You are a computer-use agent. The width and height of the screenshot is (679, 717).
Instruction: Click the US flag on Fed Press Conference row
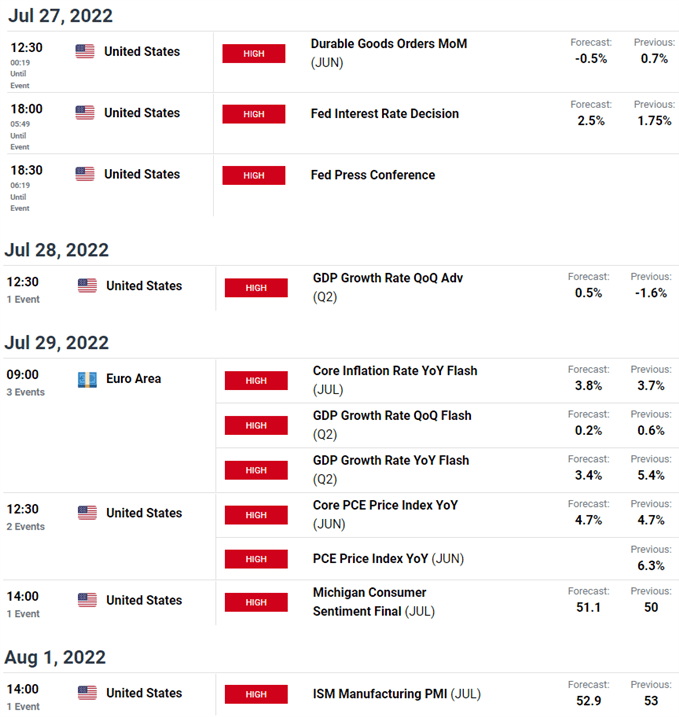pyautogui.click(x=85, y=174)
